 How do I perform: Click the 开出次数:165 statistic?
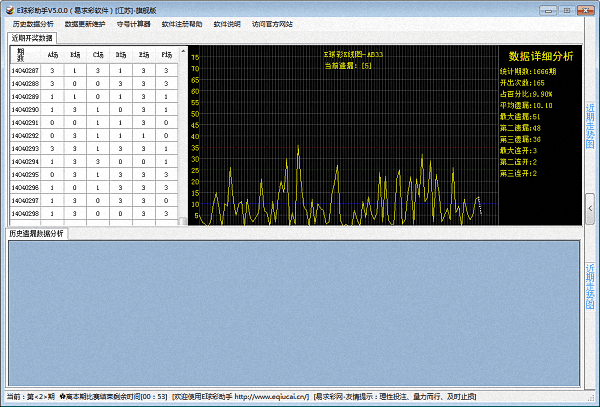tap(522, 83)
